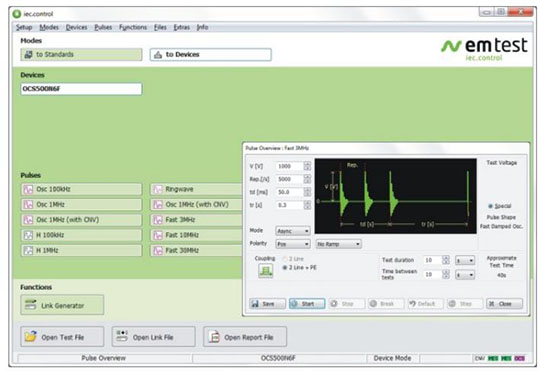The height and width of the screenshot is (371, 540).
Task: Close the Pulse Overview panel via Close
Action: (505, 304)
